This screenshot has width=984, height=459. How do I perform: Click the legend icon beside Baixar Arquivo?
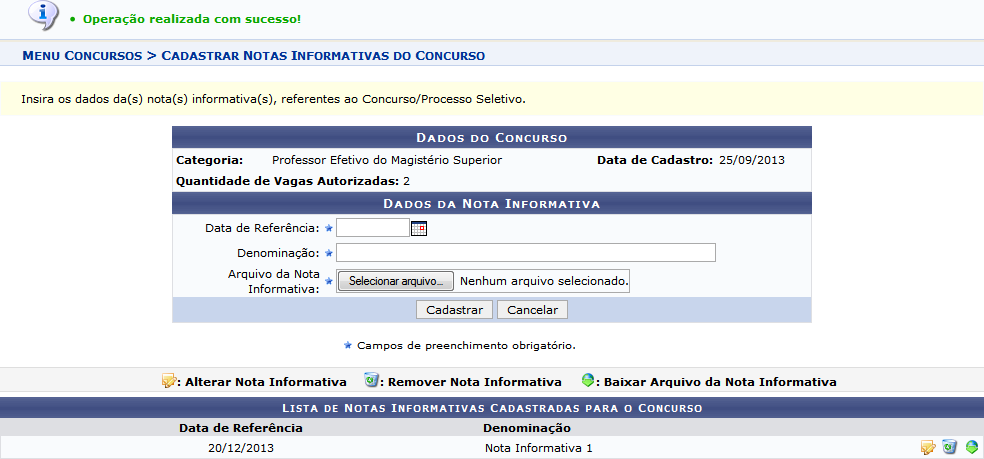(589, 381)
